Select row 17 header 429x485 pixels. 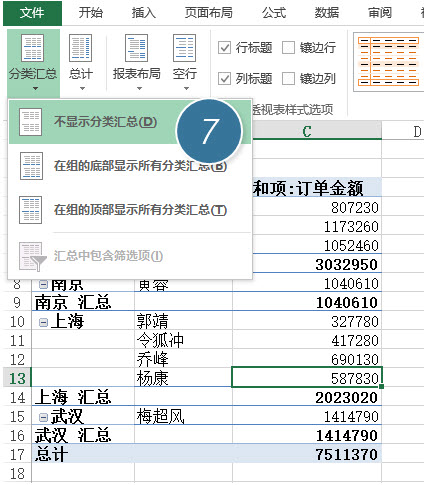17,455
